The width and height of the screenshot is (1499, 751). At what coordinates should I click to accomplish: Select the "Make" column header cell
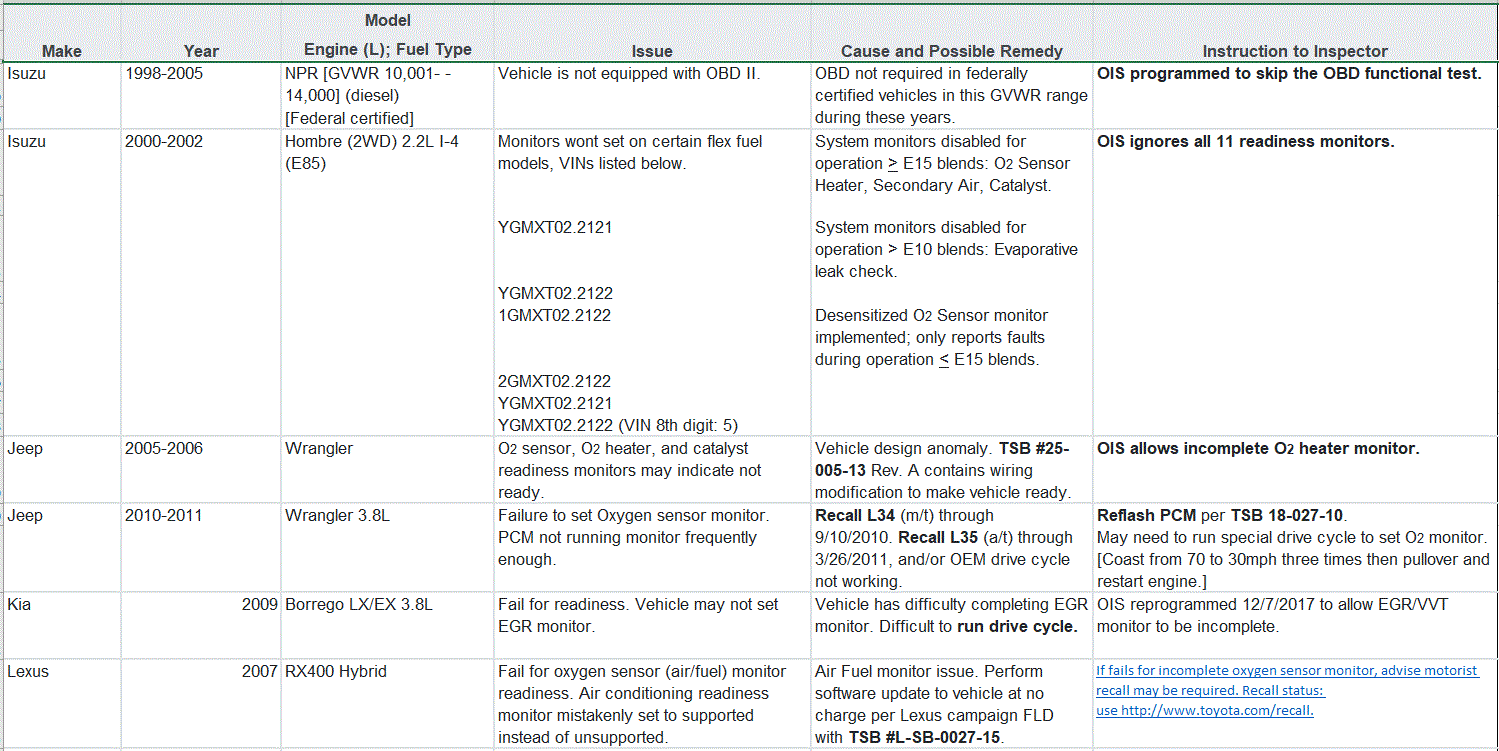point(62,32)
